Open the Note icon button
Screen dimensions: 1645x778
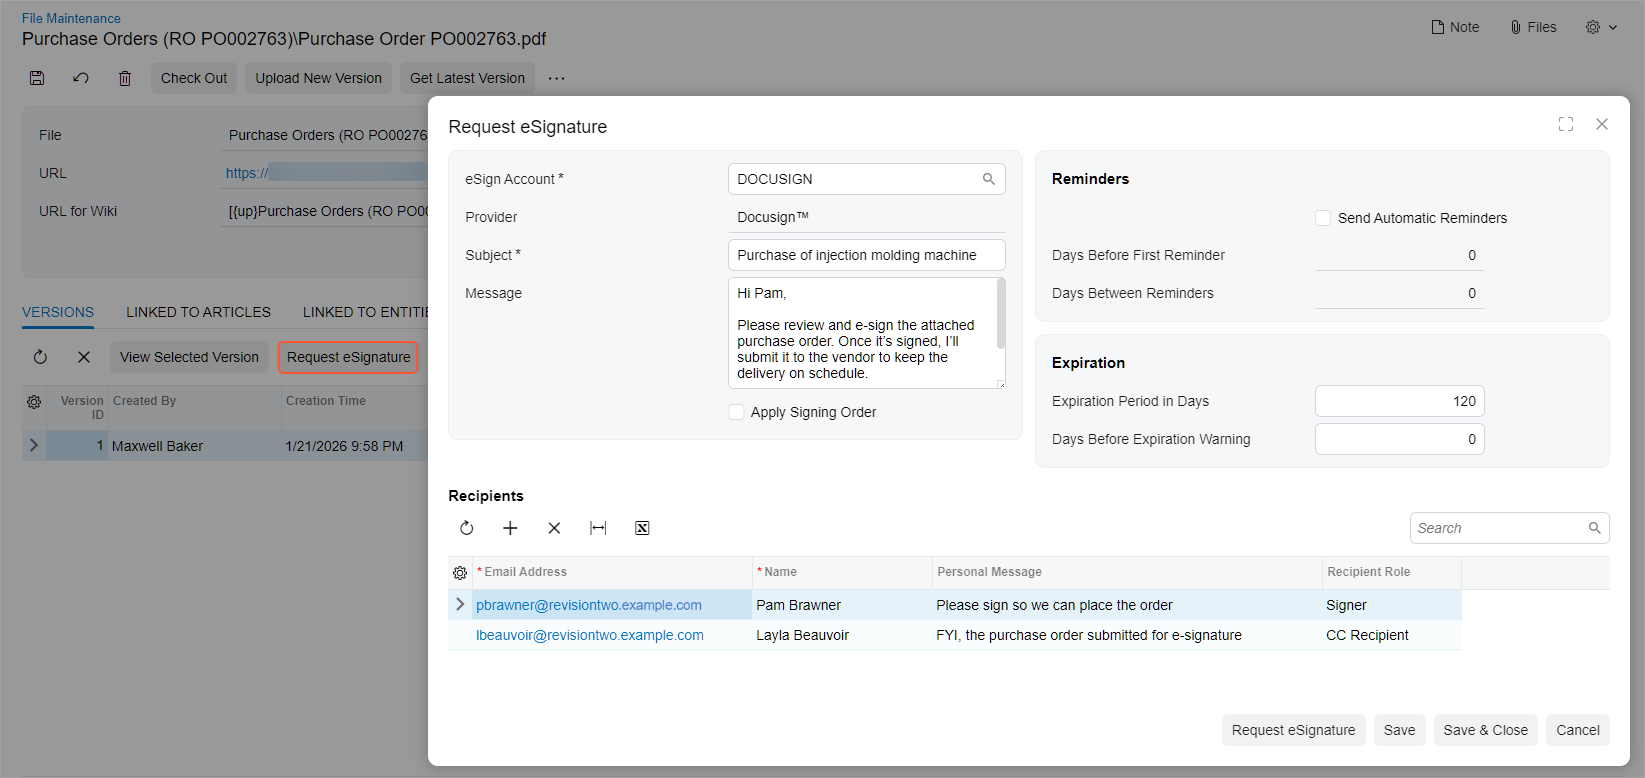(x=1455, y=27)
